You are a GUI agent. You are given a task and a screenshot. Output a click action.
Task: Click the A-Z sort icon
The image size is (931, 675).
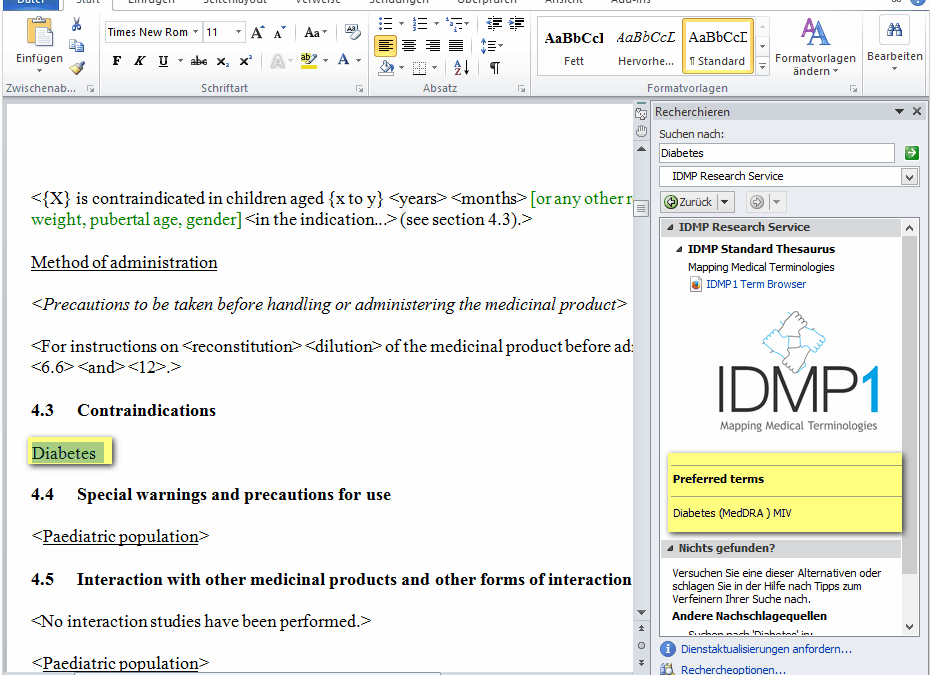point(461,68)
